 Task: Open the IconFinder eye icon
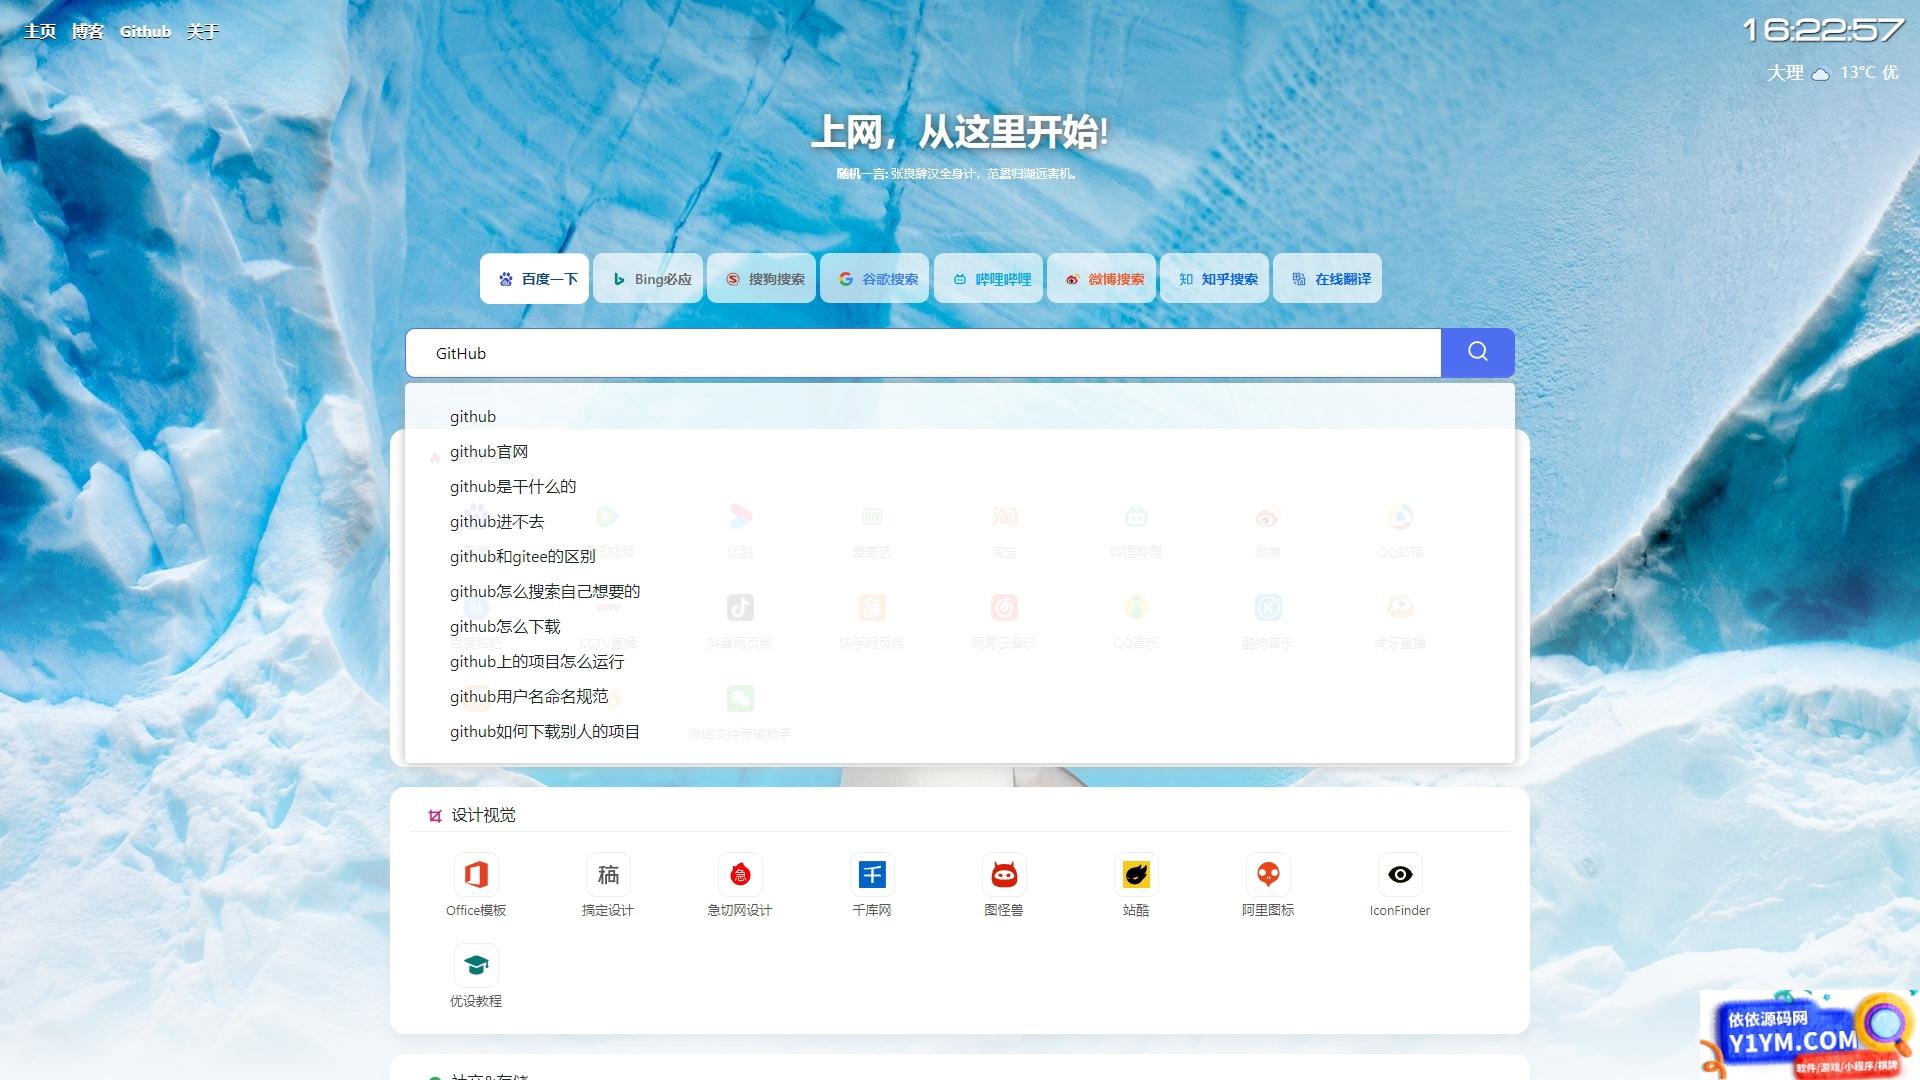point(1400,875)
